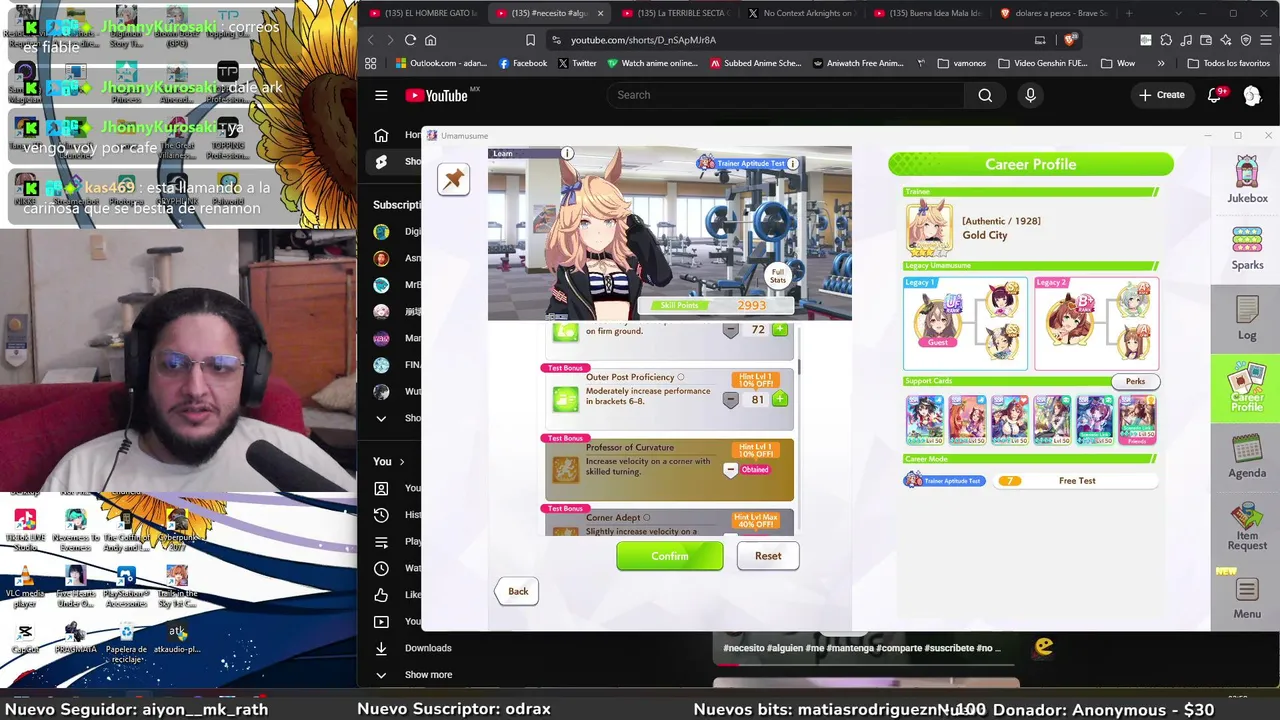This screenshot has height=720, width=1280.
Task: Click the YouTube search magnifier button
Action: coord(985,95)
